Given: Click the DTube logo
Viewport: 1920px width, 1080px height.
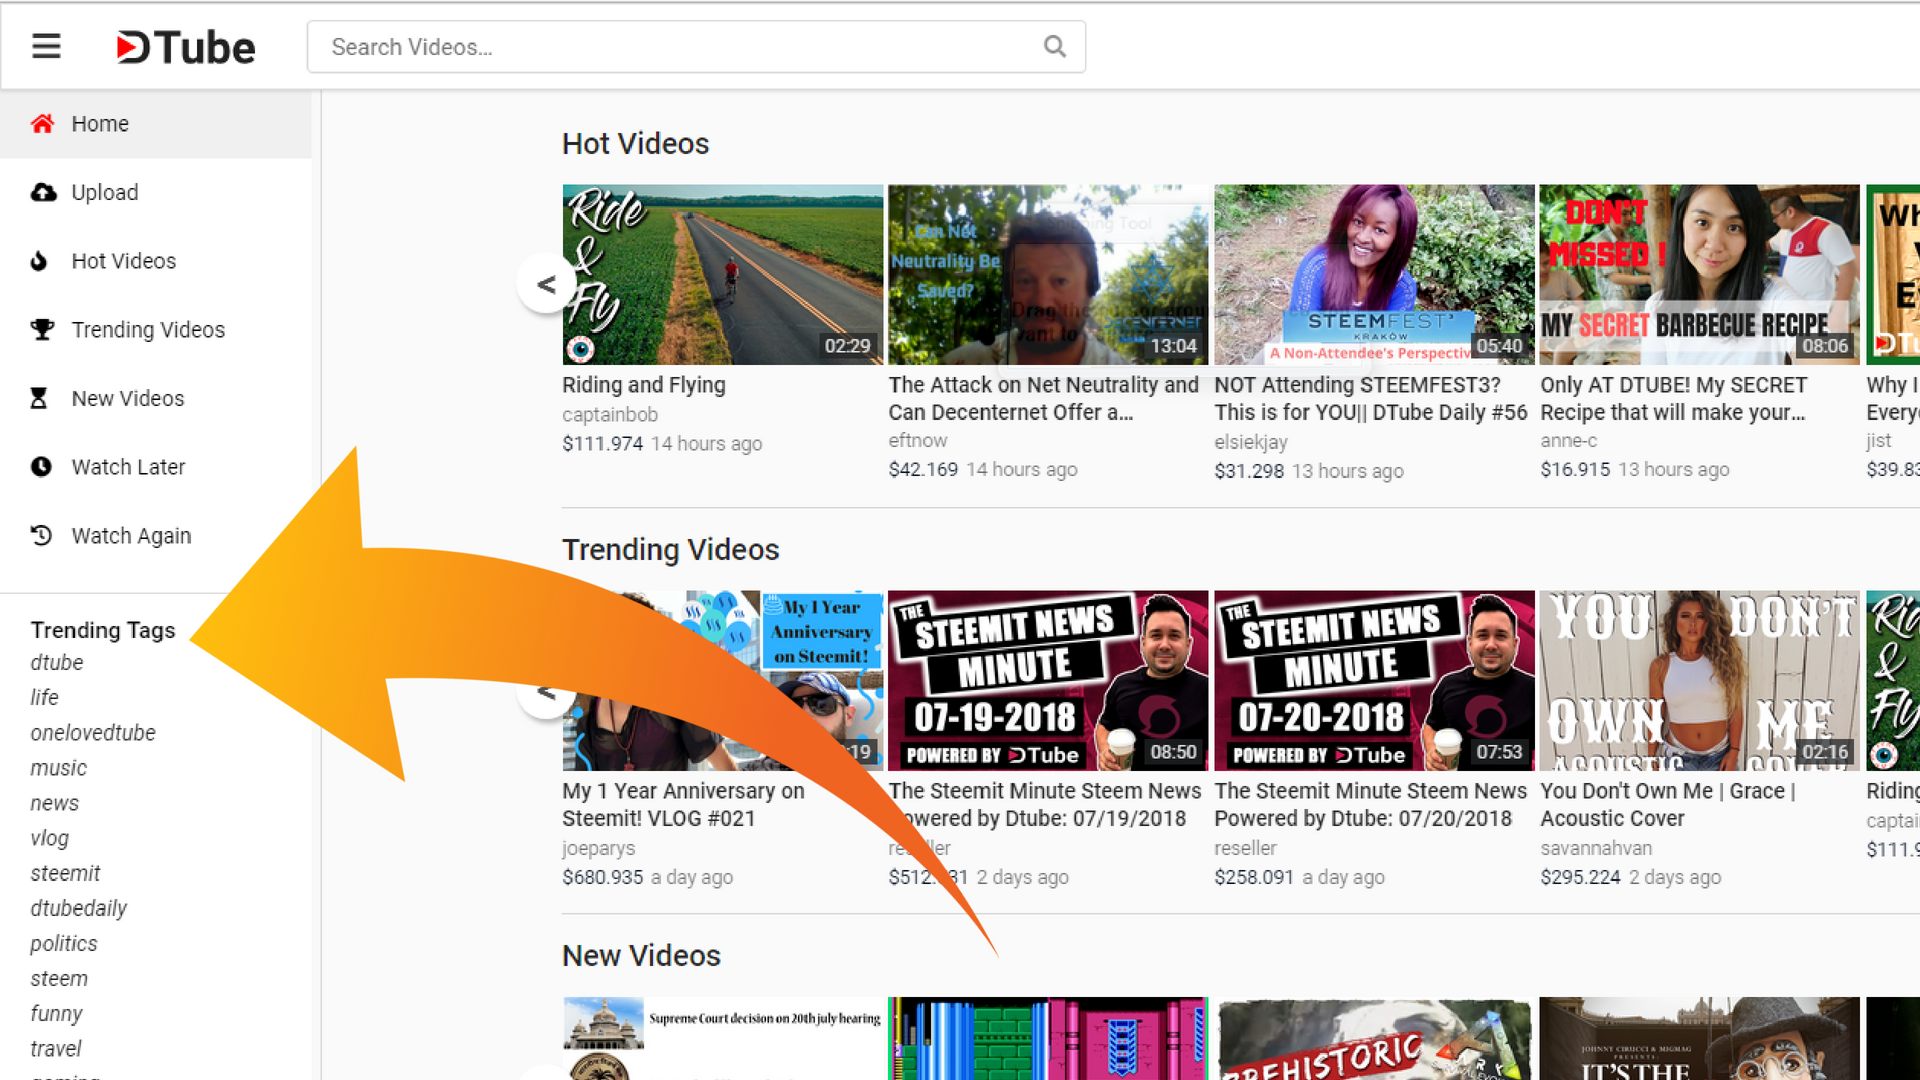Looking at the screenshot, I should 186,47.
